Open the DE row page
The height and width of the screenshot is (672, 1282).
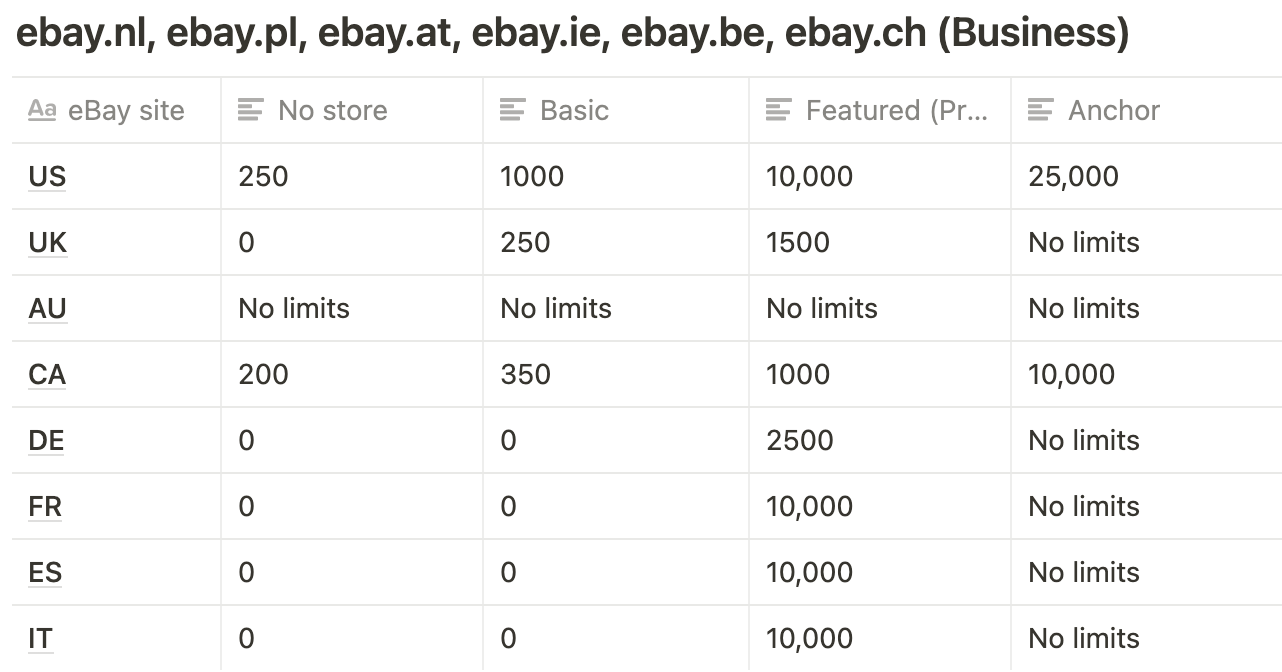46,441
